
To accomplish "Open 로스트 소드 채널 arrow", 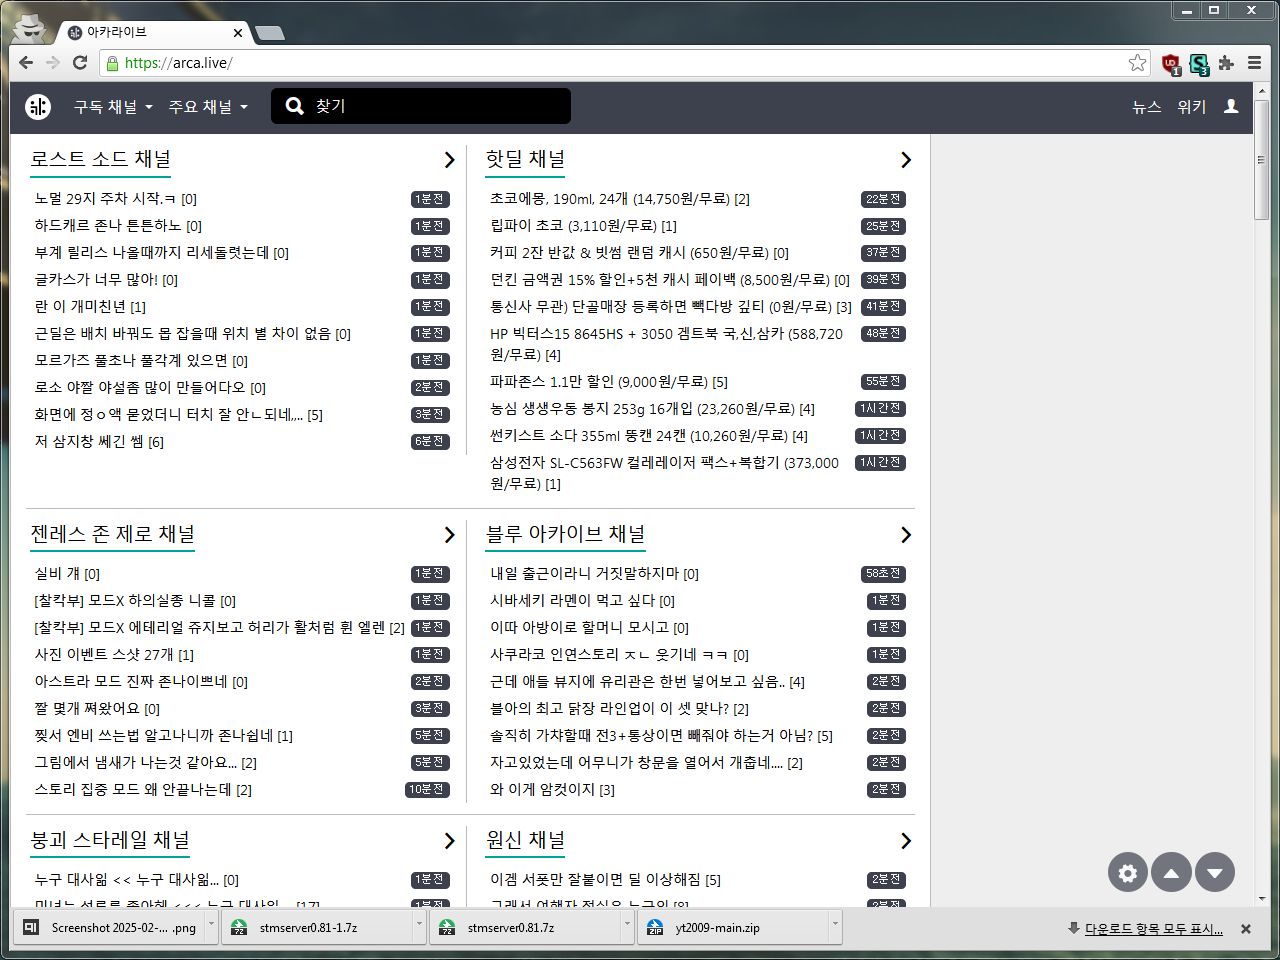I will tap(449, 160).
